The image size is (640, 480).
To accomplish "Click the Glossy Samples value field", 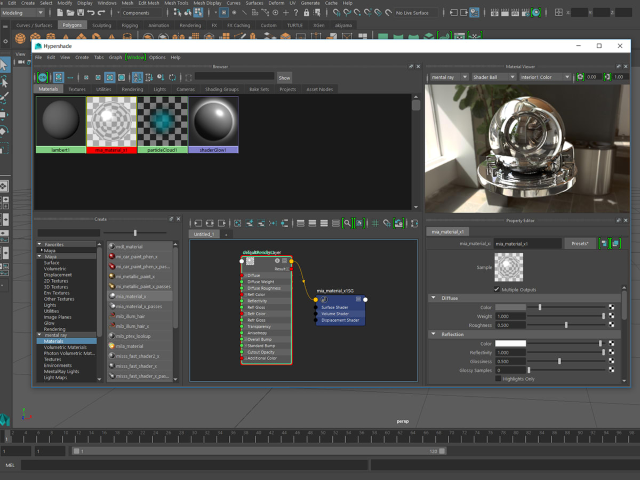I will (x=510, y=370).
